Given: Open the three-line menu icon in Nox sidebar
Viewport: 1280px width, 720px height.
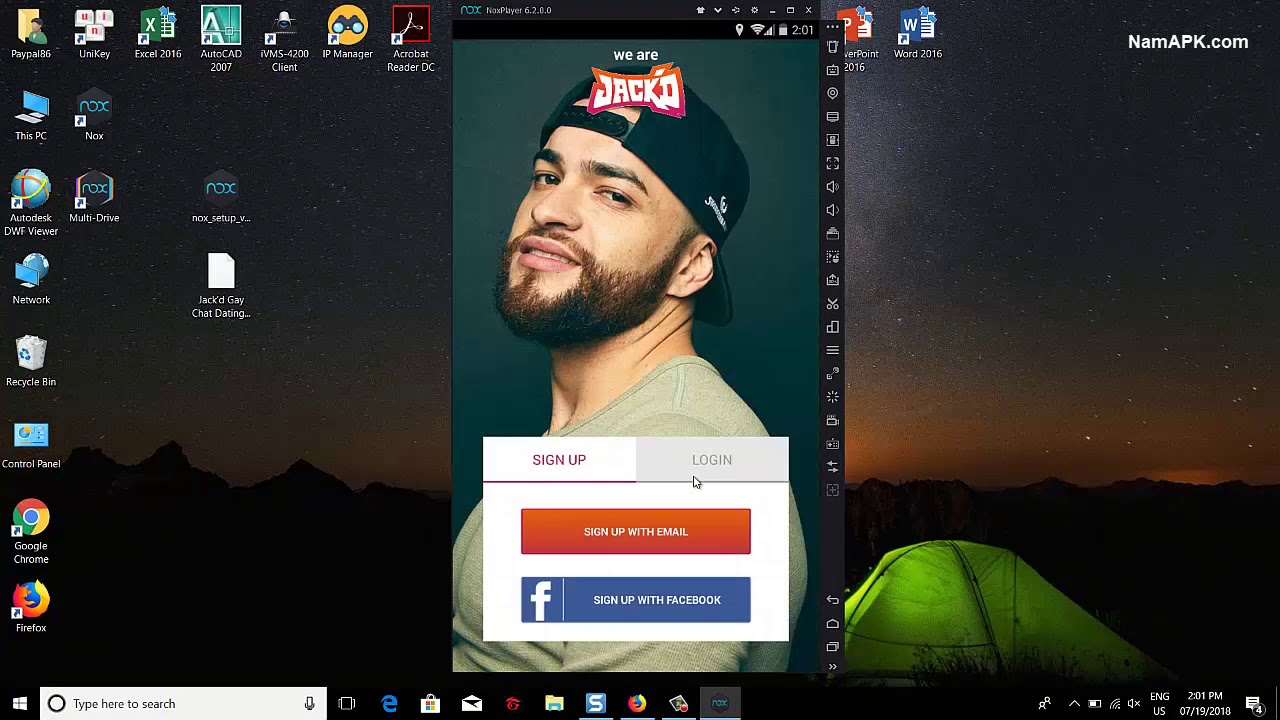Looking at the screenshot, I should pyautogui.click(x=832, y=350).
